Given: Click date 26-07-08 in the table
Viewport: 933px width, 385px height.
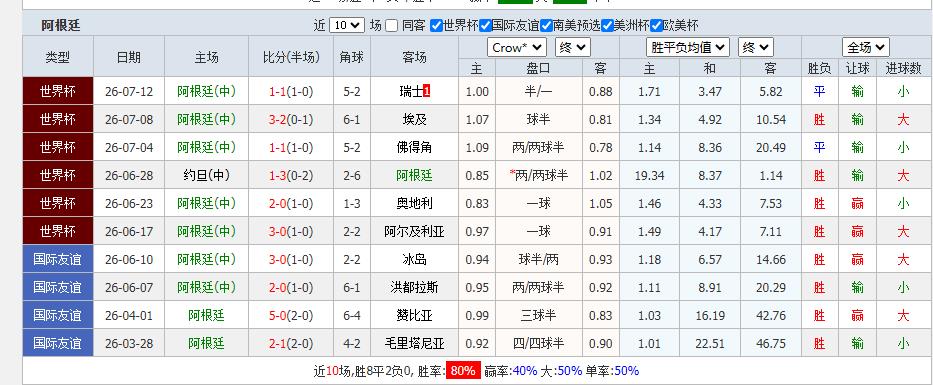Looking at the screenshot, I should click(129, 120).
